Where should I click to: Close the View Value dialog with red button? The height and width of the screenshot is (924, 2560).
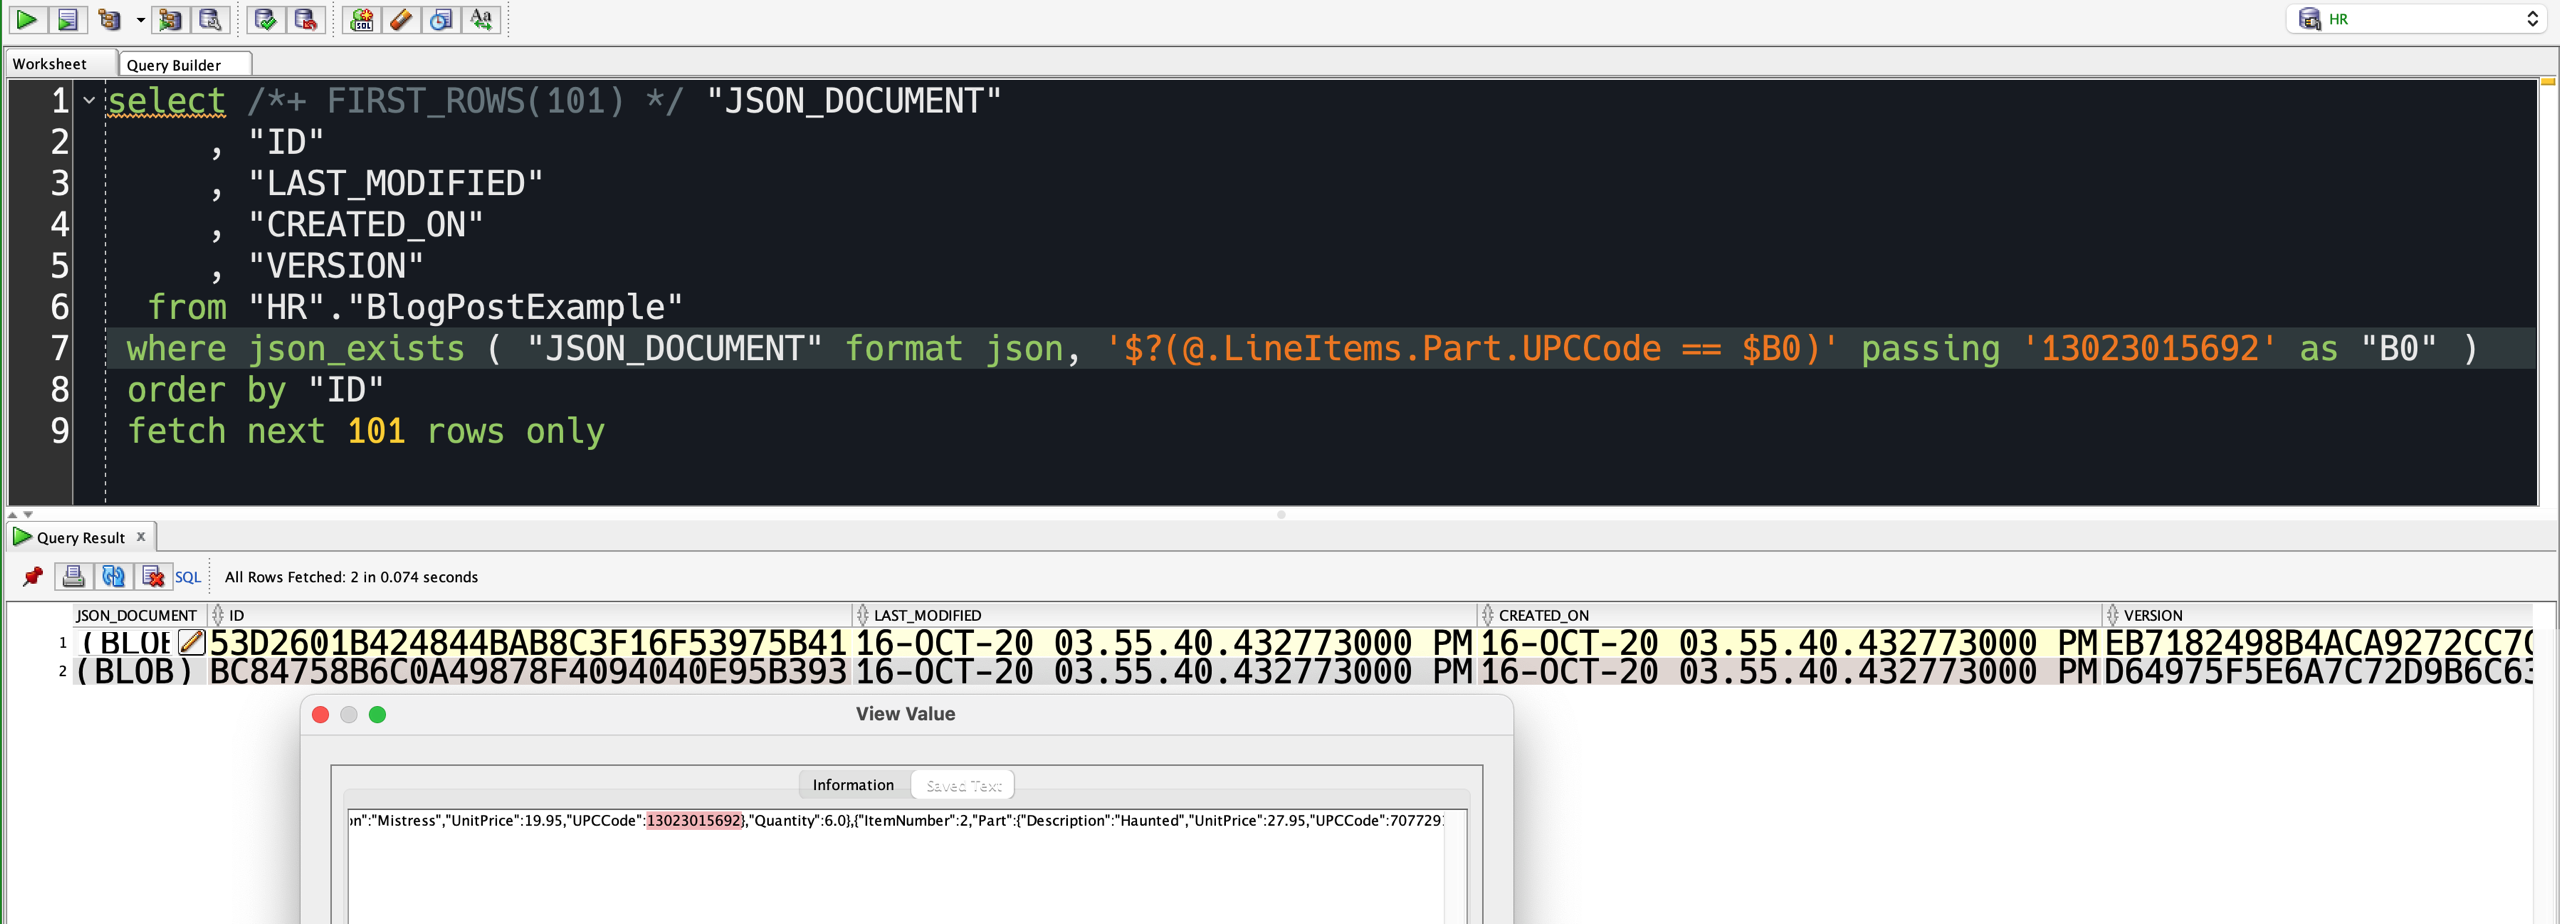[320, 714]
